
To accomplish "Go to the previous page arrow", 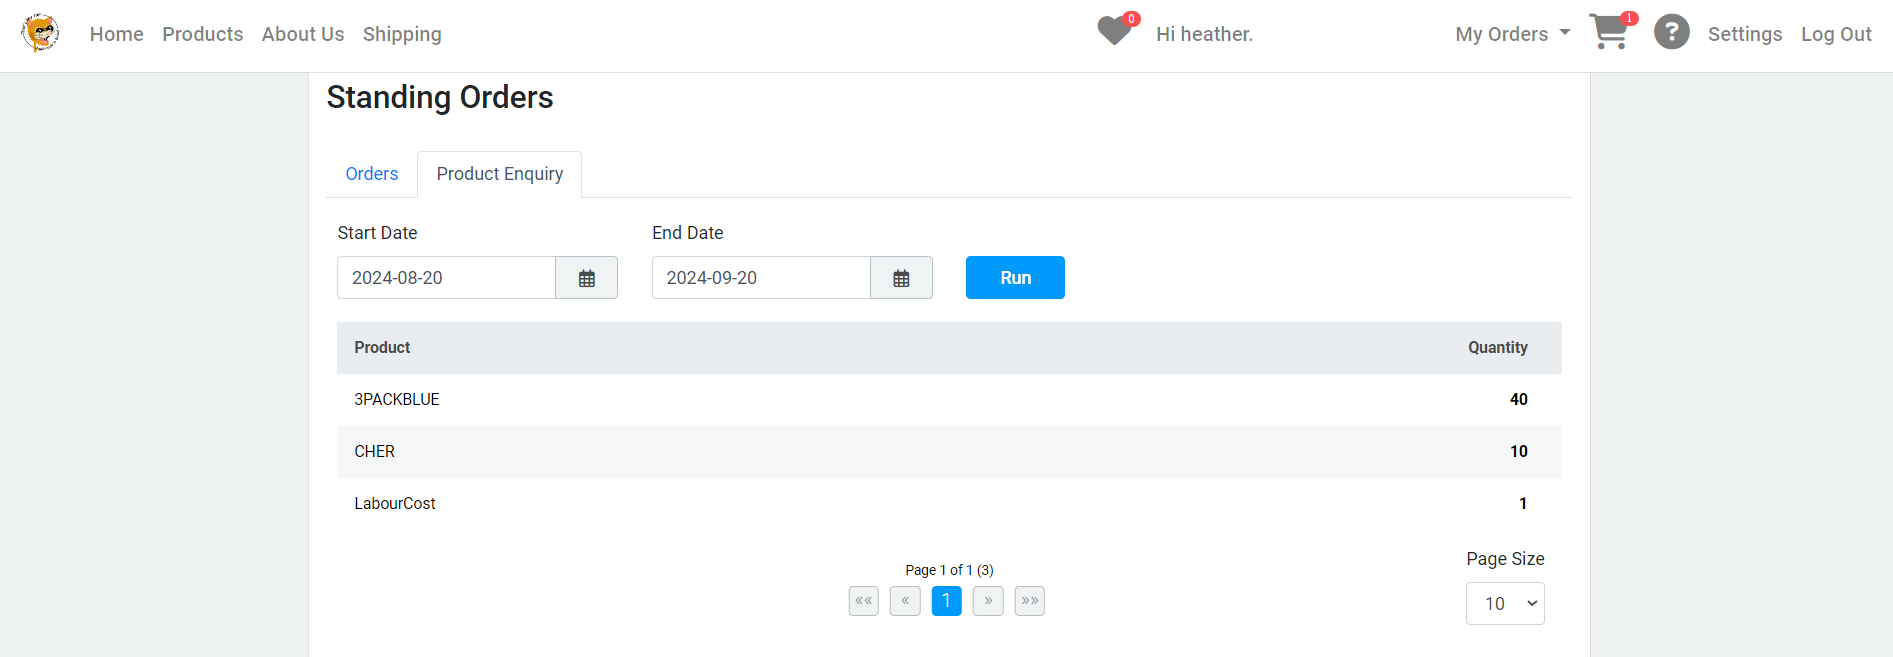I will pos(905,601).
